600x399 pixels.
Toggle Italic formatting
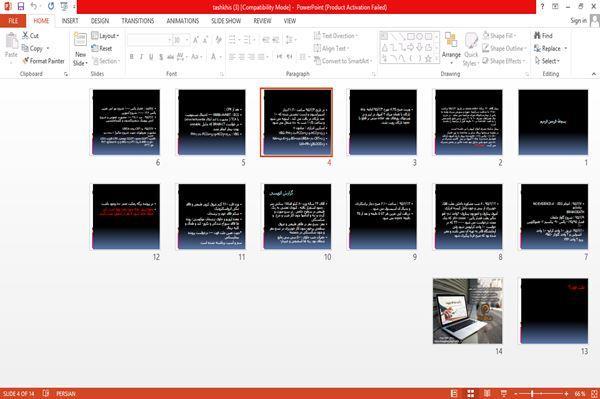click(x=141, y=57)
